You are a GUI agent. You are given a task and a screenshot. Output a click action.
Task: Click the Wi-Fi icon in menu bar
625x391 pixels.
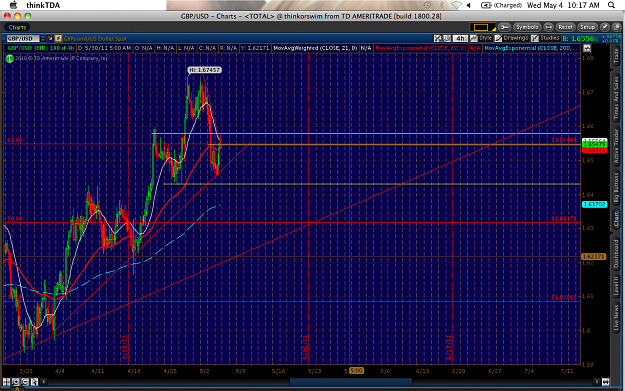(x=456, y=5)
